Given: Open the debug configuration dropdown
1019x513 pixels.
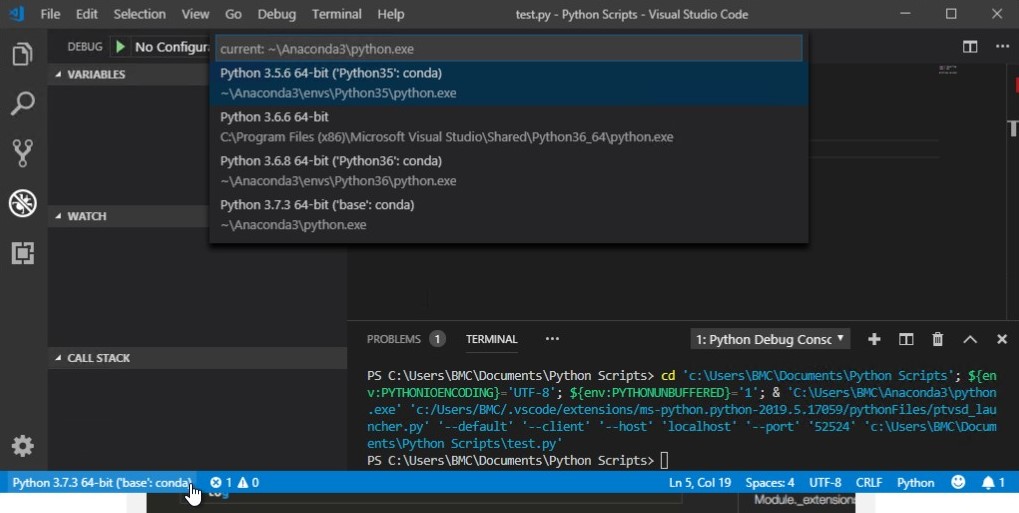Looking at the screenshot, I should pyautogui.click(x=172, y=47).
